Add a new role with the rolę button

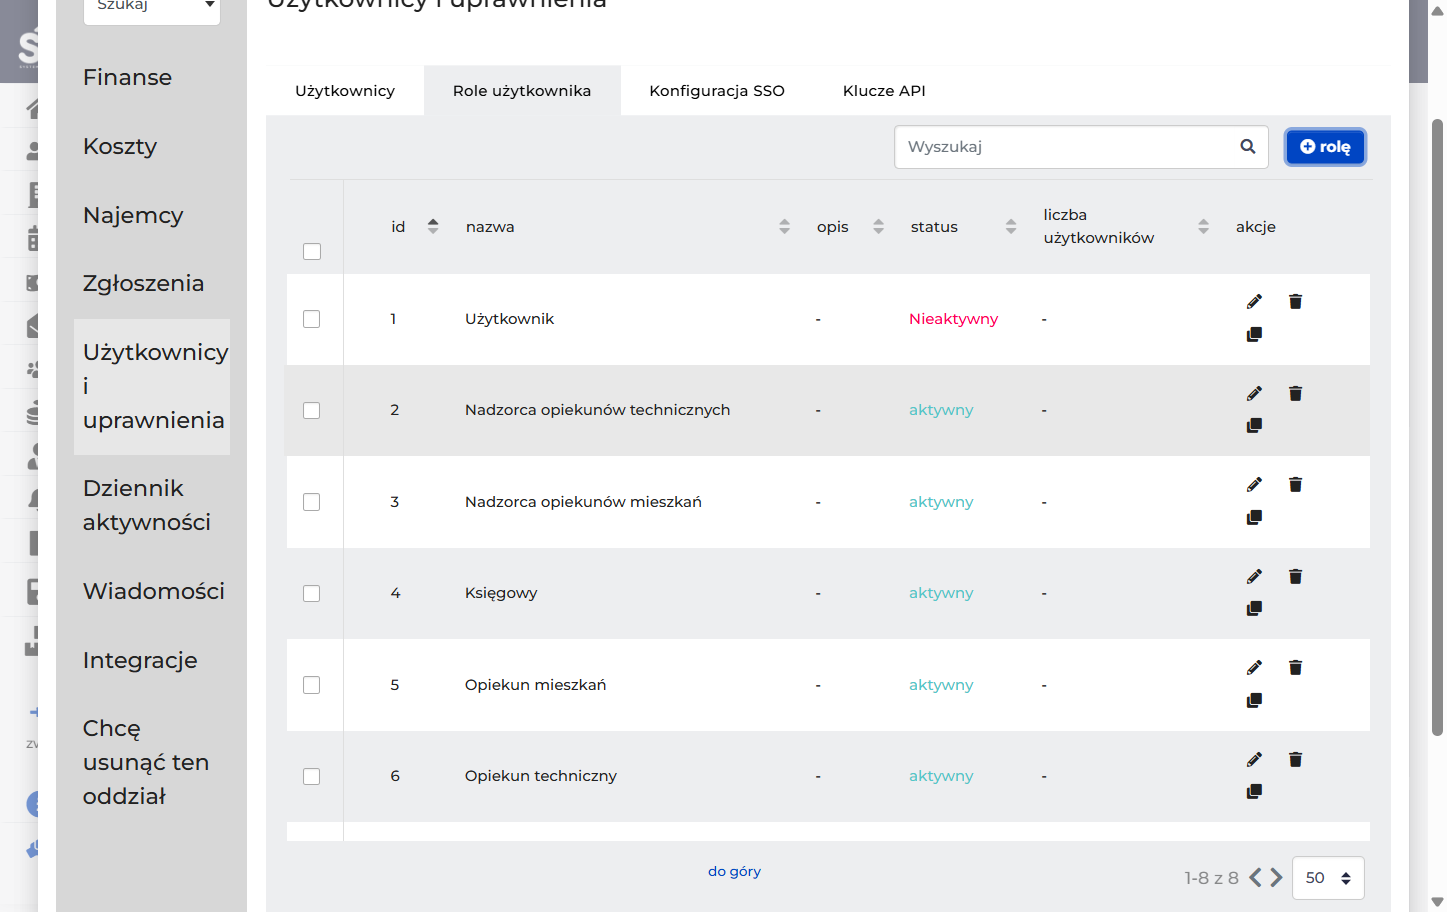click(1325, 147)
